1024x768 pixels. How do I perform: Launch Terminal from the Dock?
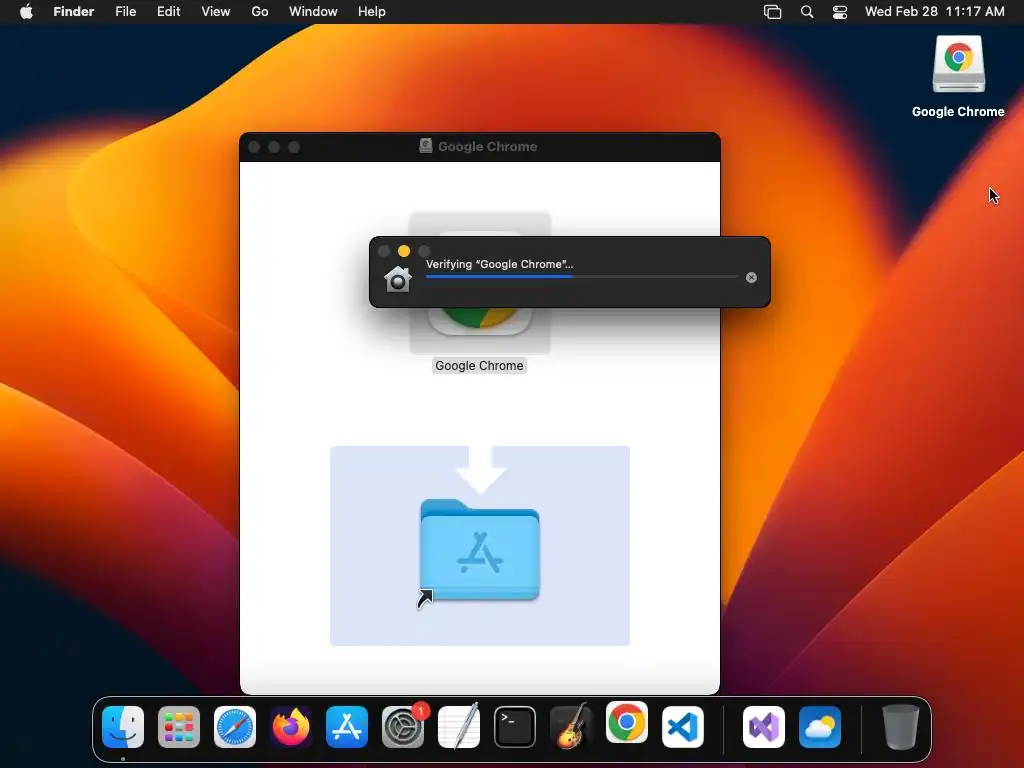[515, 727]
